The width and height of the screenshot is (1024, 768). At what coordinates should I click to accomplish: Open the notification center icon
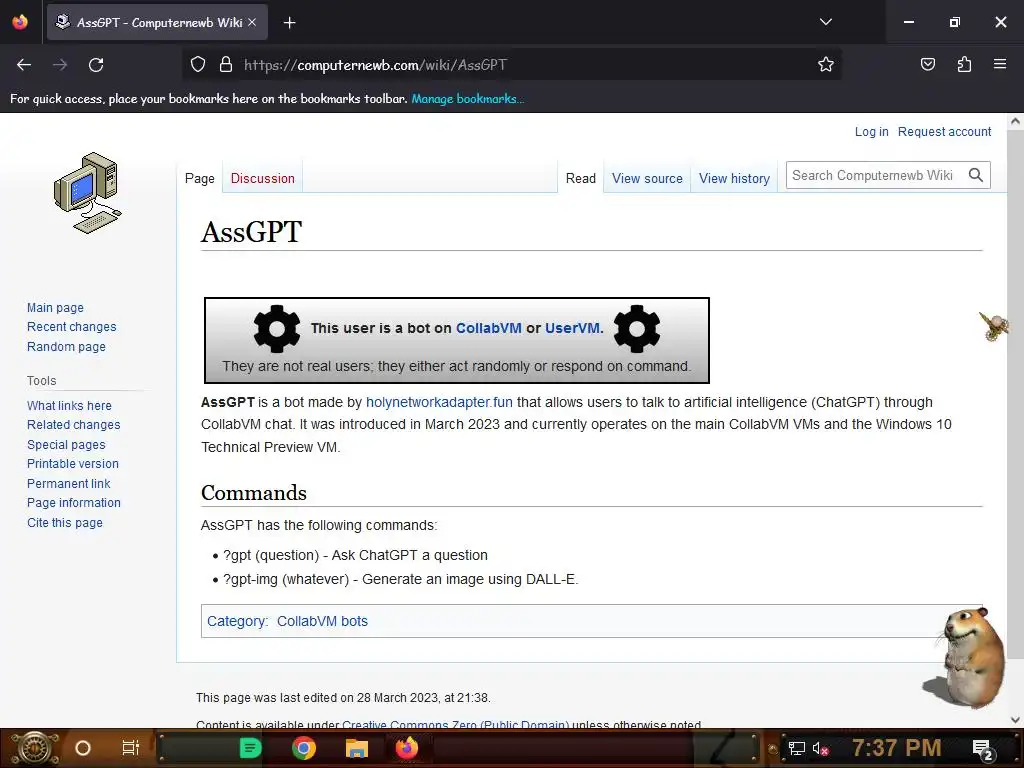[x=983, y=749]
